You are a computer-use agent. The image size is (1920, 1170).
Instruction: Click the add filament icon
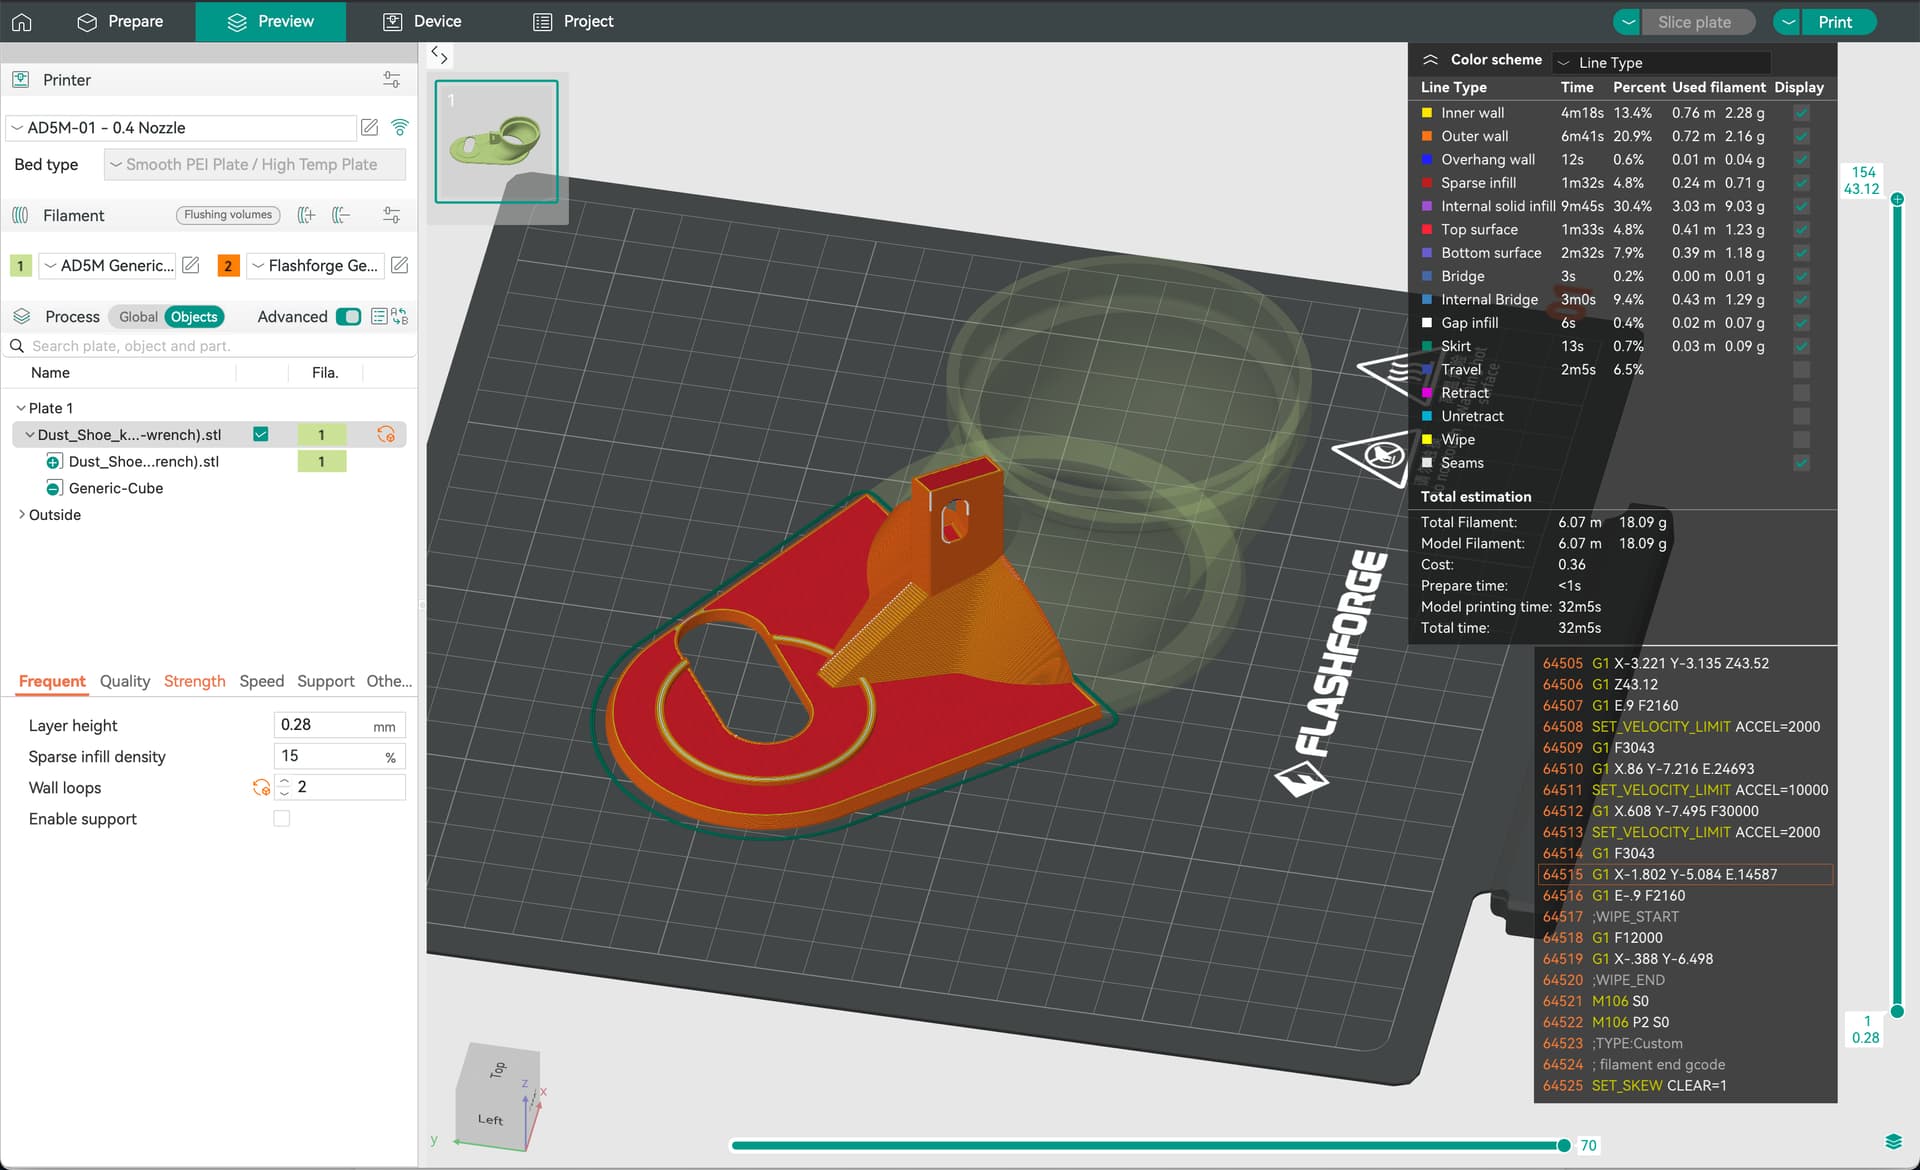coord(307,215)
